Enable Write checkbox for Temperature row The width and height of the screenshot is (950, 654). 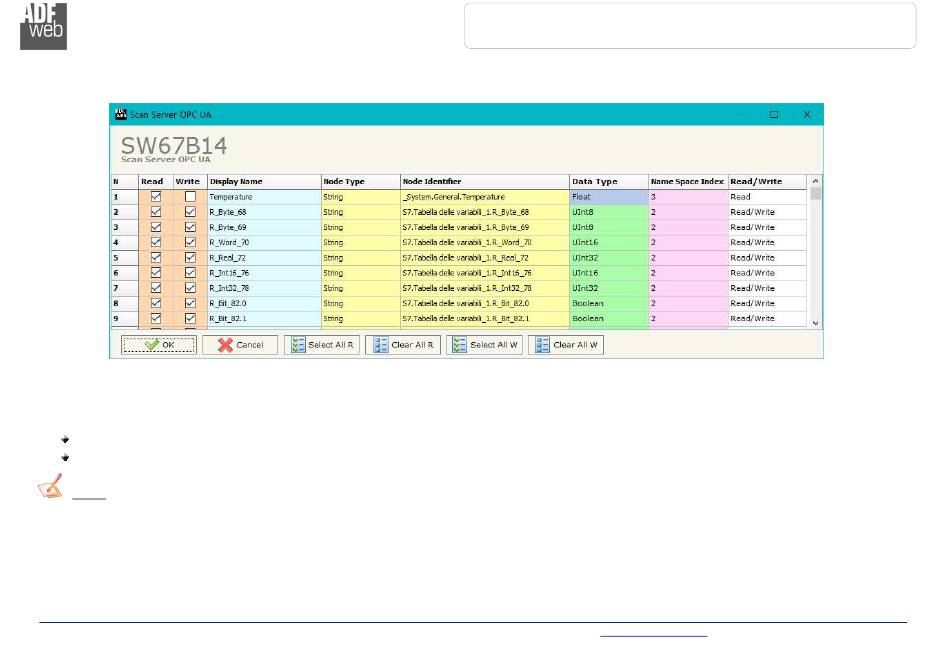pyautogui.click(x=190, y=196)
